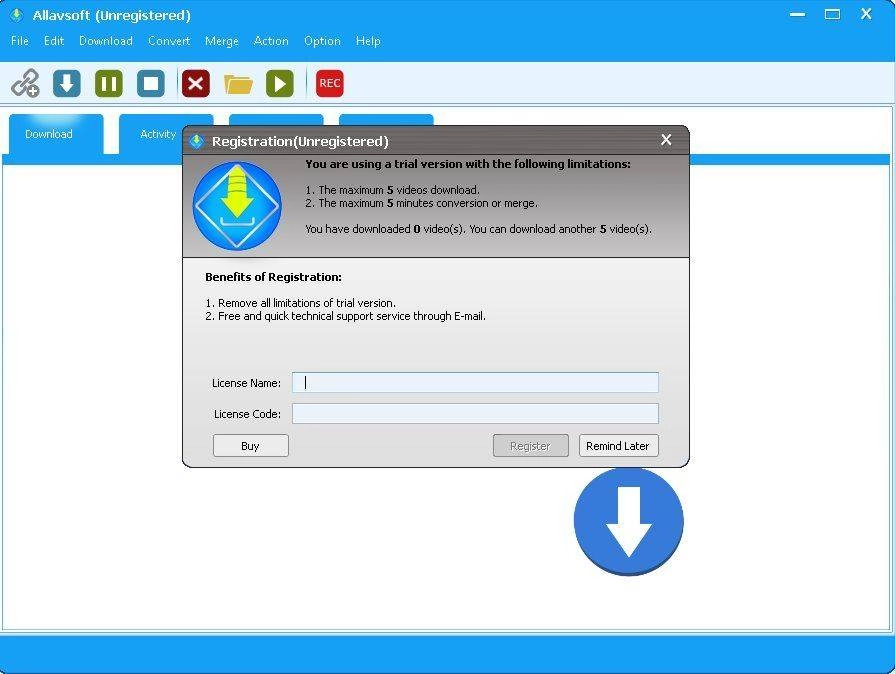The width and height of the screenshot is (895, 674).
Task: Open the File menu
Action: point(19,41)
